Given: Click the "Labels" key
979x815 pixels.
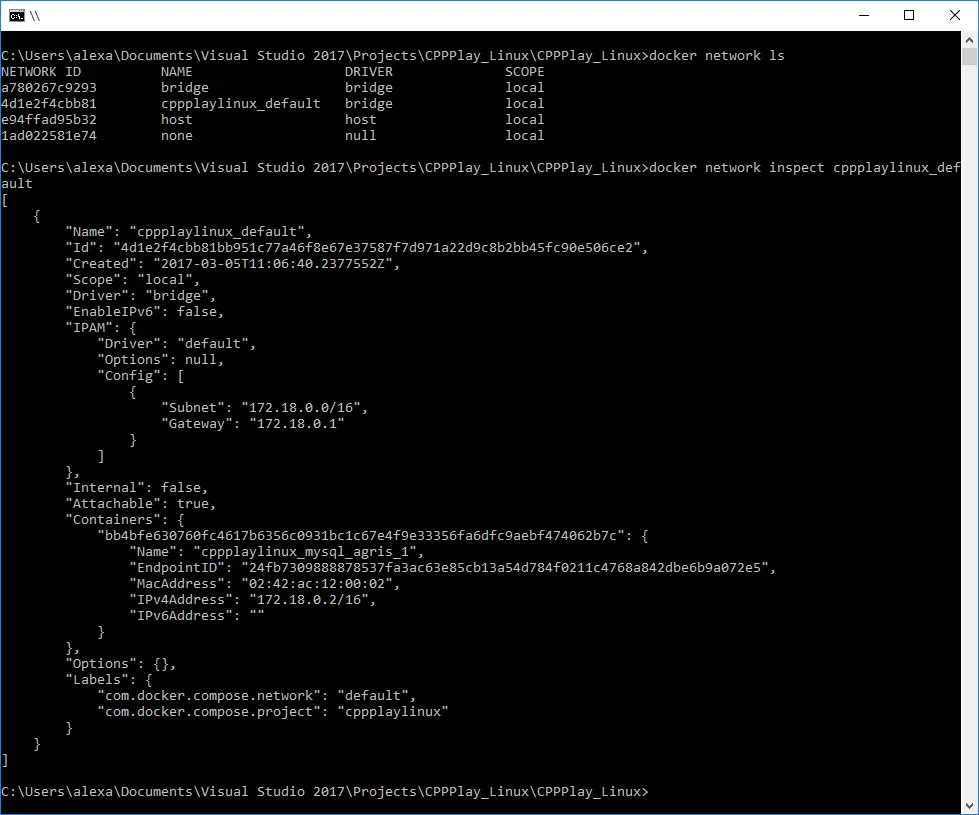Looking at the screenshot, I should click(101, 679).
